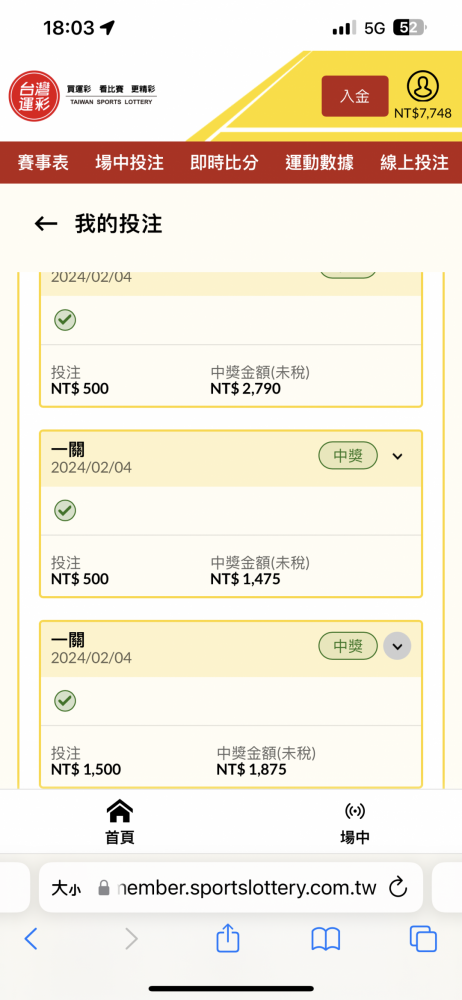Switch to the 即時比分 tab
The width and height of the screenshot is (462, 1000).
pyautogui.click(x=224, y=163)
